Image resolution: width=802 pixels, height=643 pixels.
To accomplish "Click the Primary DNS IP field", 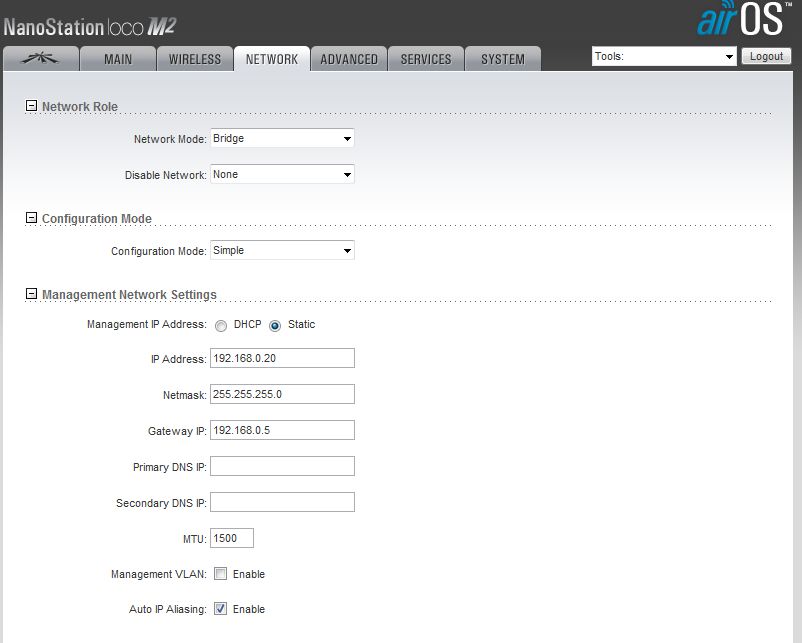I will (x=282, y=466).
